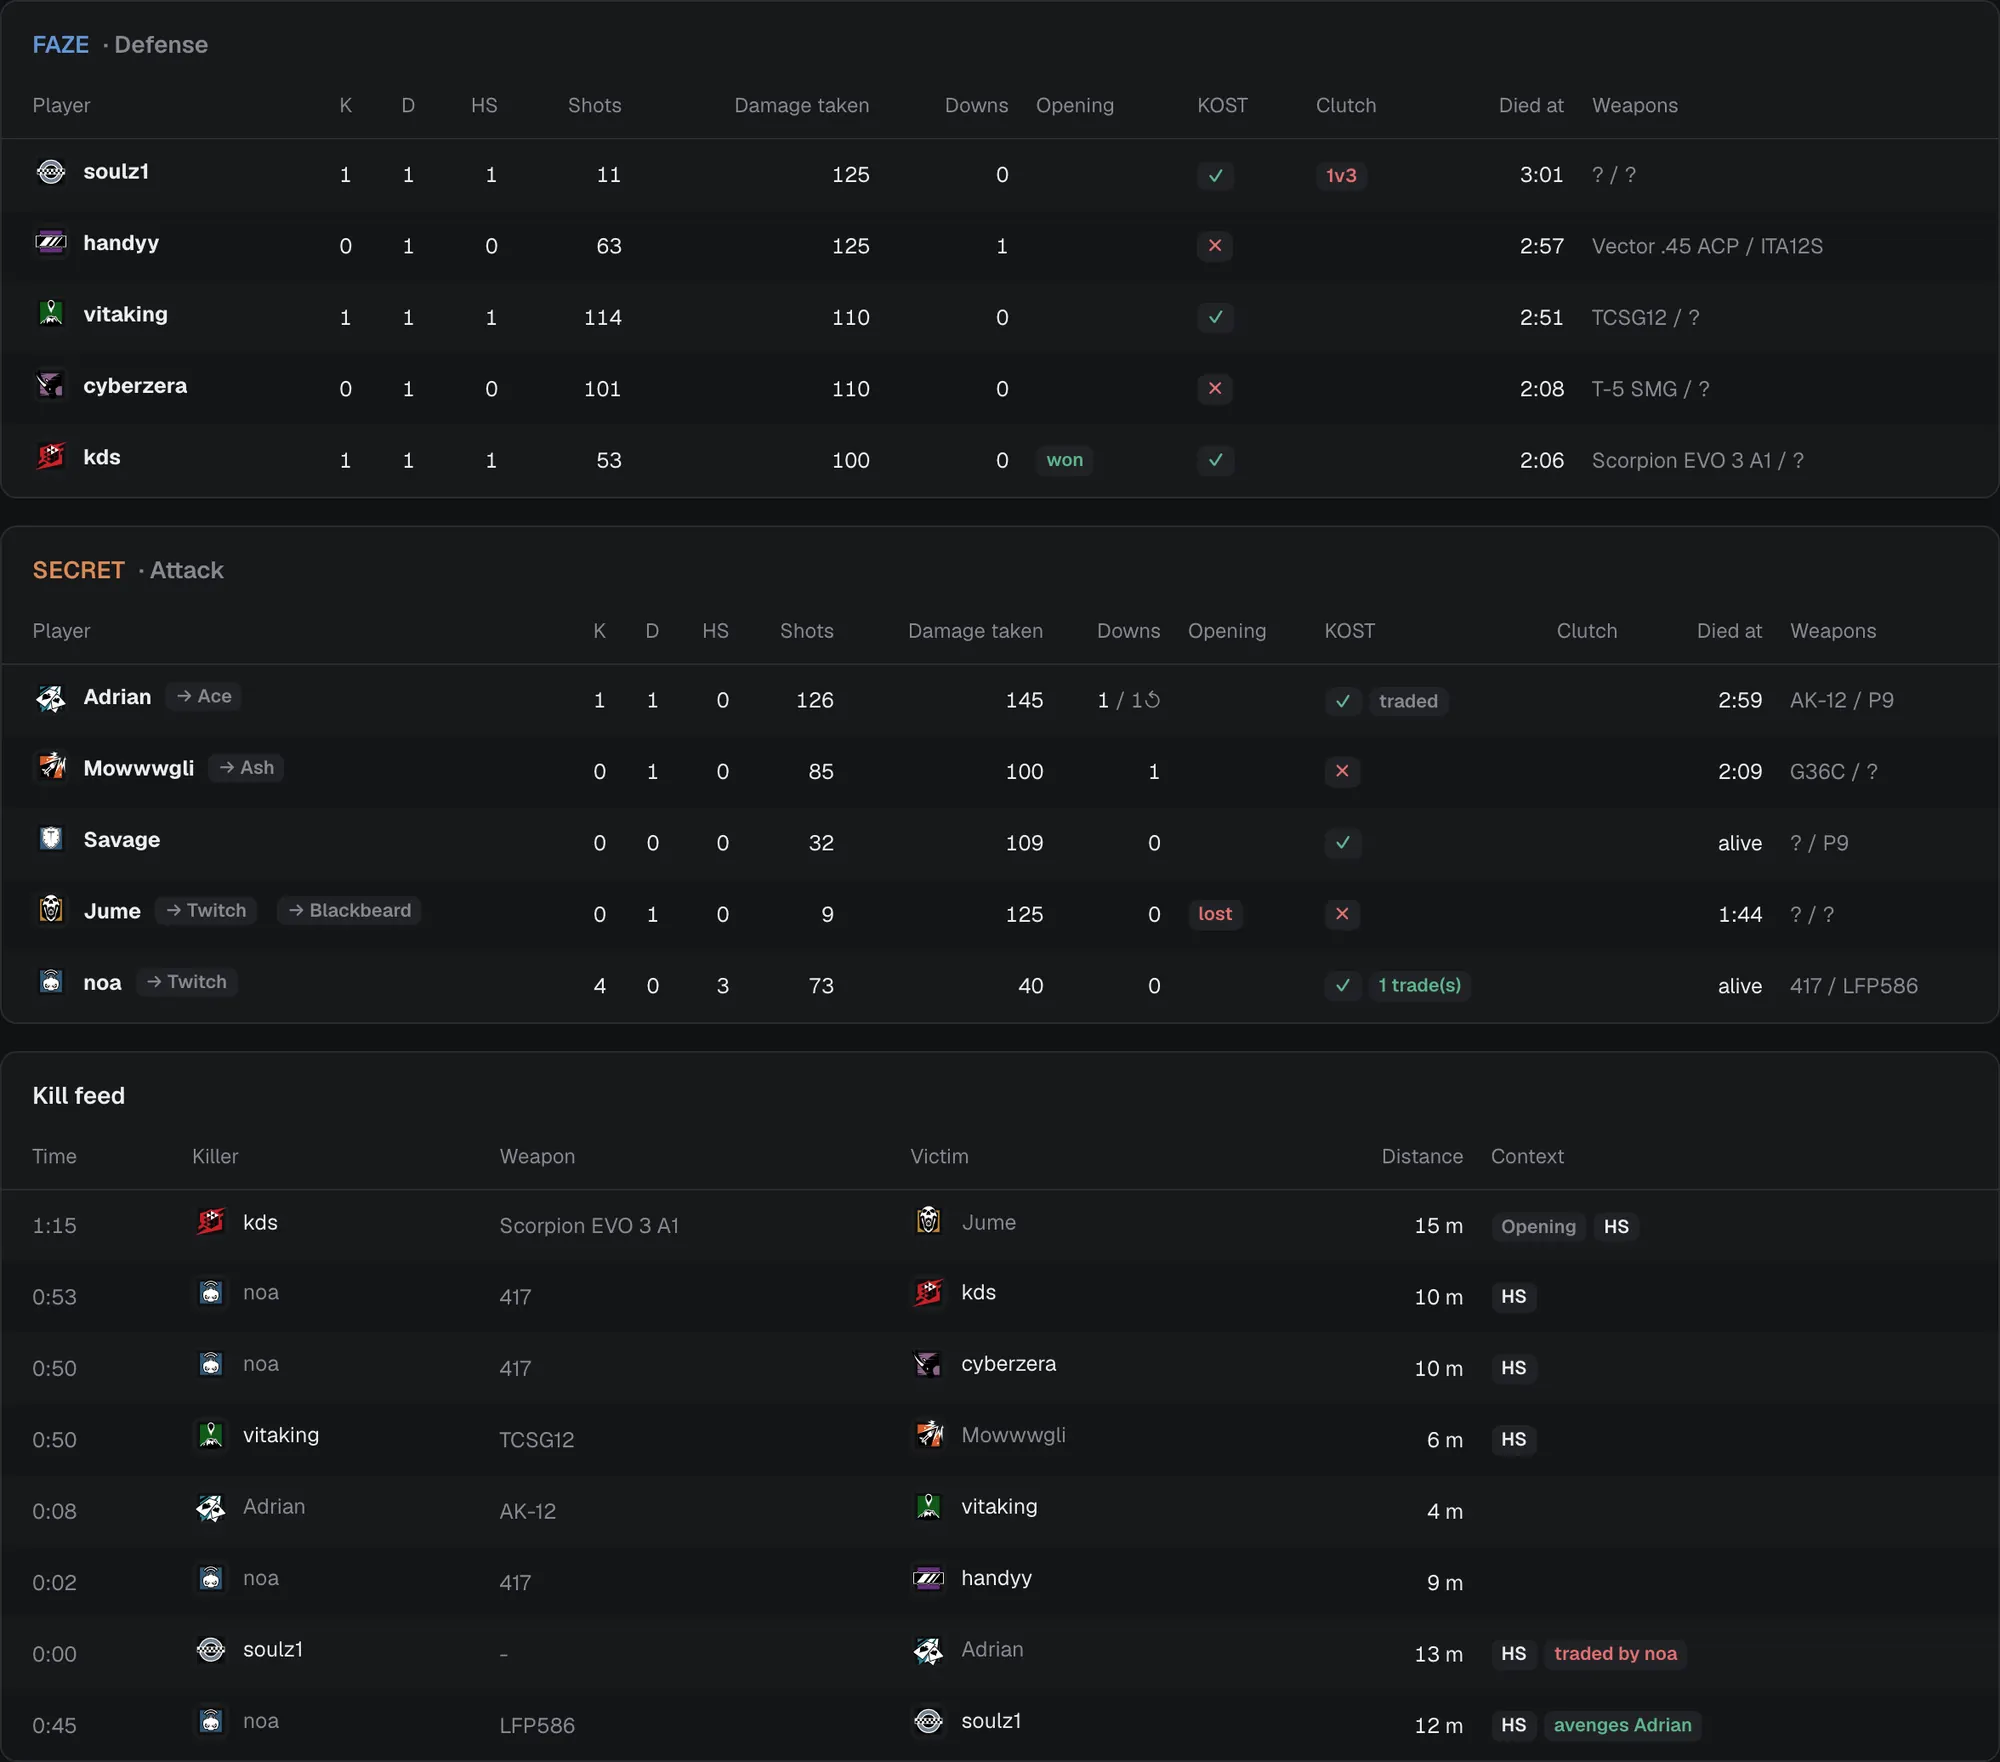This screenshot has height=1762, width=2000.
Task: Click Mowwwgli victim icon in kill feed
Action: pos(929,1435)
